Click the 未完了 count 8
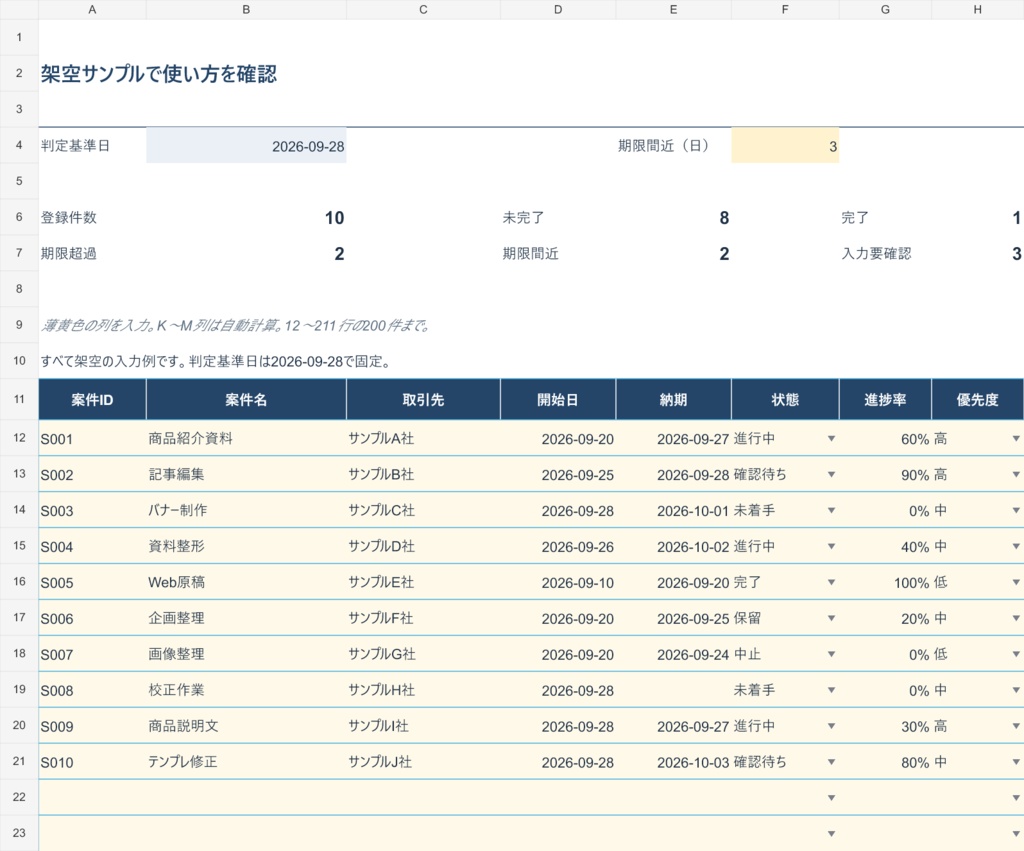The width and height of the screenshot is (1024, 851). [x=724, y=217]
